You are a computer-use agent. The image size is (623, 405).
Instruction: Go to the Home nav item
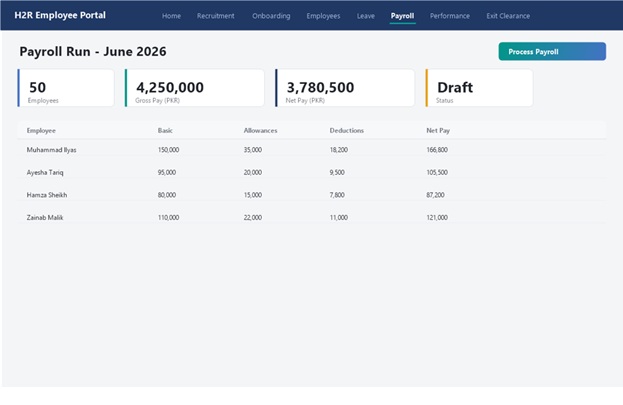(x=171, y=16)
